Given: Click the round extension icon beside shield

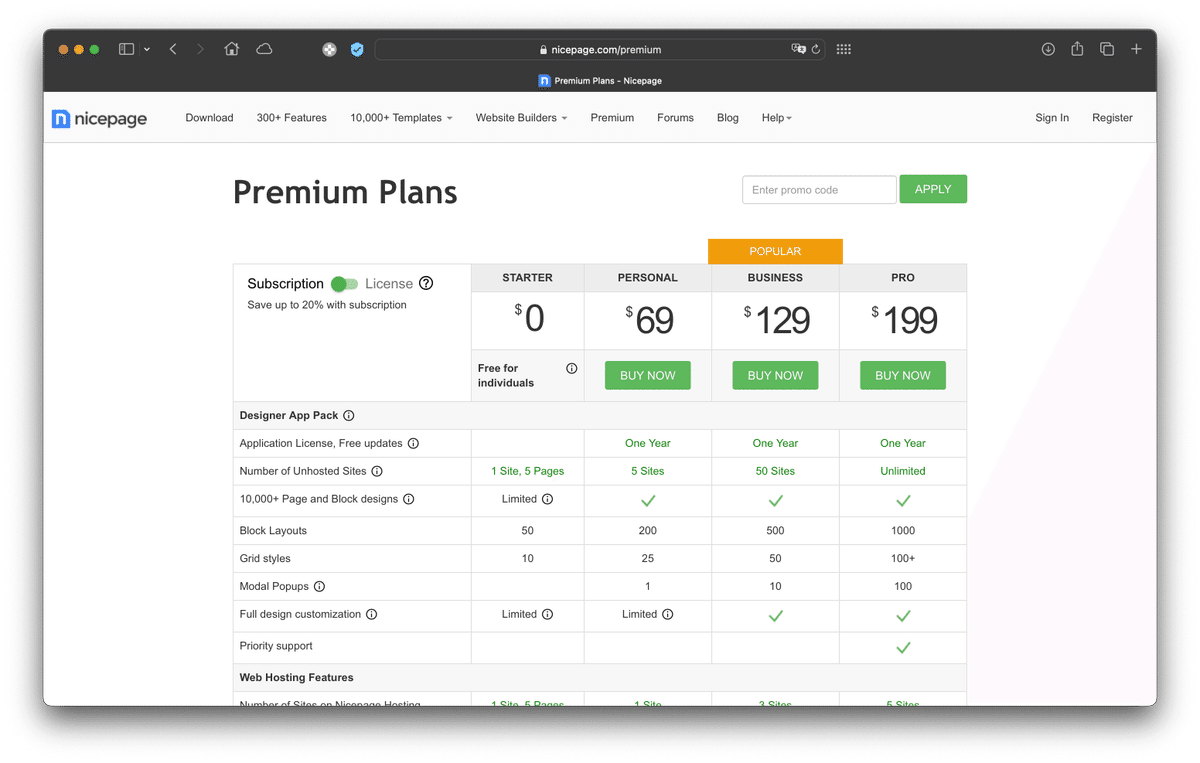Looking at the screenshot, I should tap(329, 49).
